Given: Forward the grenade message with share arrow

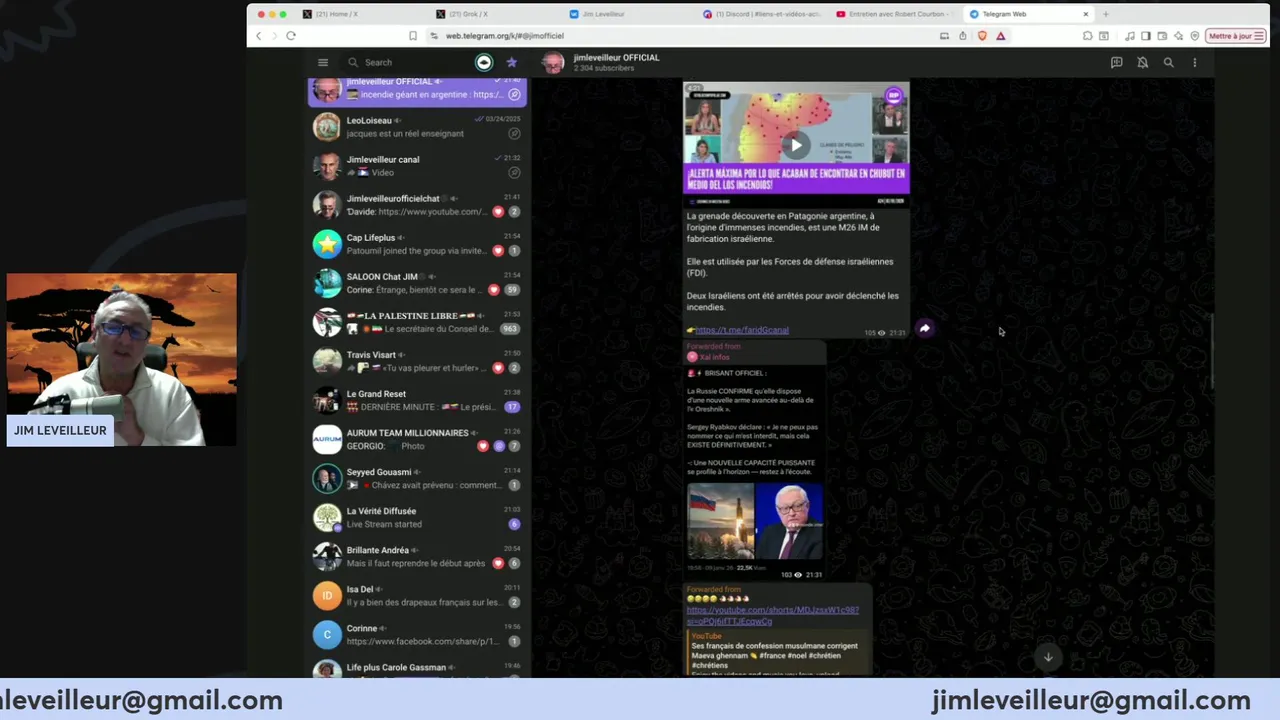Looking at the screenshot, I should tap(925, 328).
